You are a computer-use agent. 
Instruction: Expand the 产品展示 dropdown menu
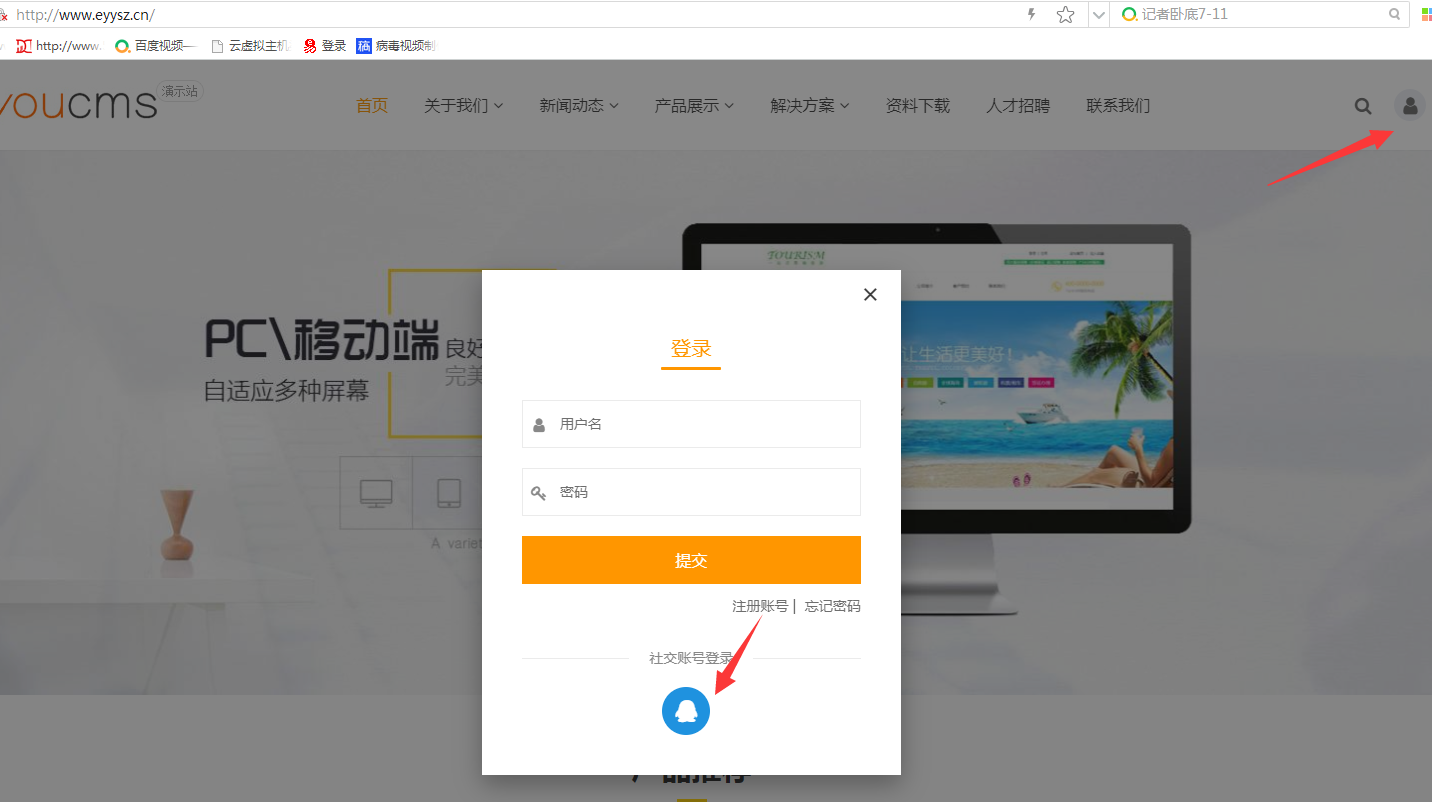tap(694, 105)
